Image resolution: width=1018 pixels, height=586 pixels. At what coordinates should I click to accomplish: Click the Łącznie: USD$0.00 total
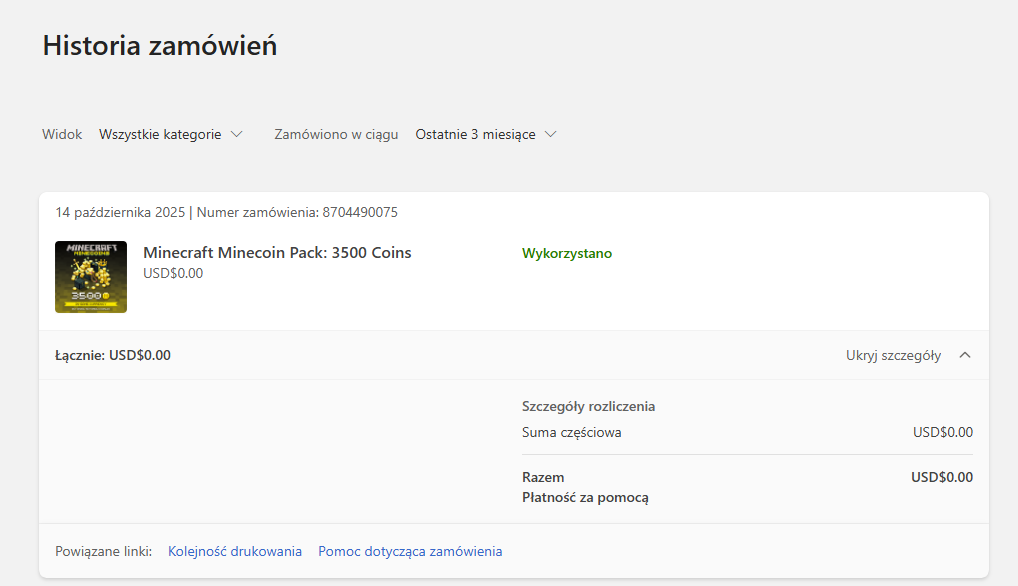pyautogui.click(x=113, y=355)
